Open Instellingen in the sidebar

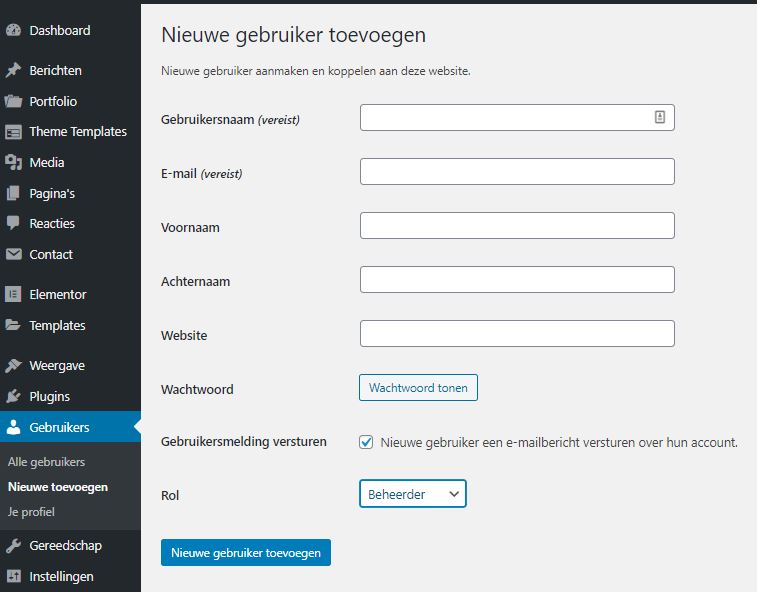pyautogui.click(x=61, y=576)
